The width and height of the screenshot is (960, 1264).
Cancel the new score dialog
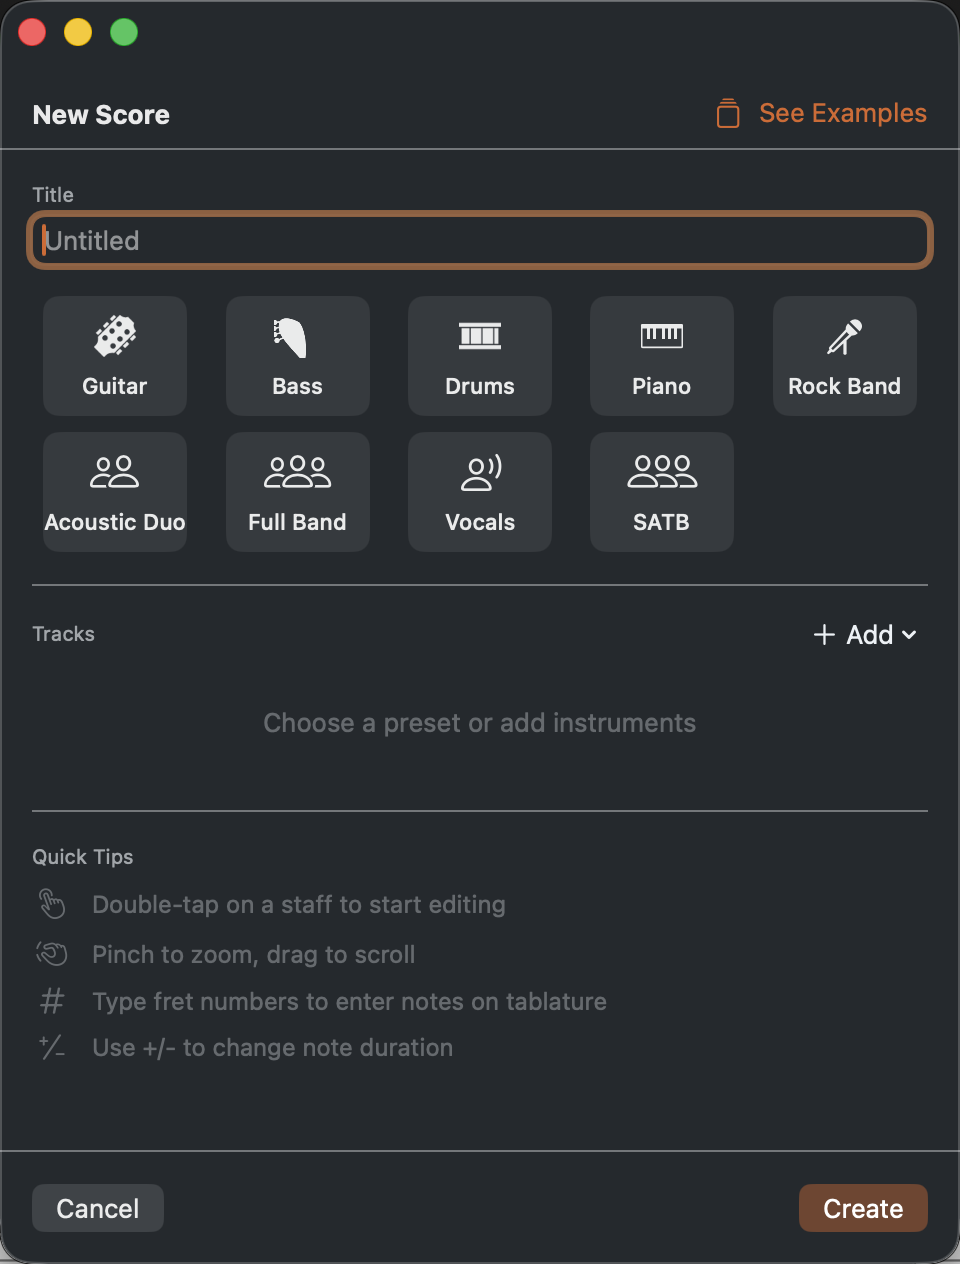(98, 1208)
